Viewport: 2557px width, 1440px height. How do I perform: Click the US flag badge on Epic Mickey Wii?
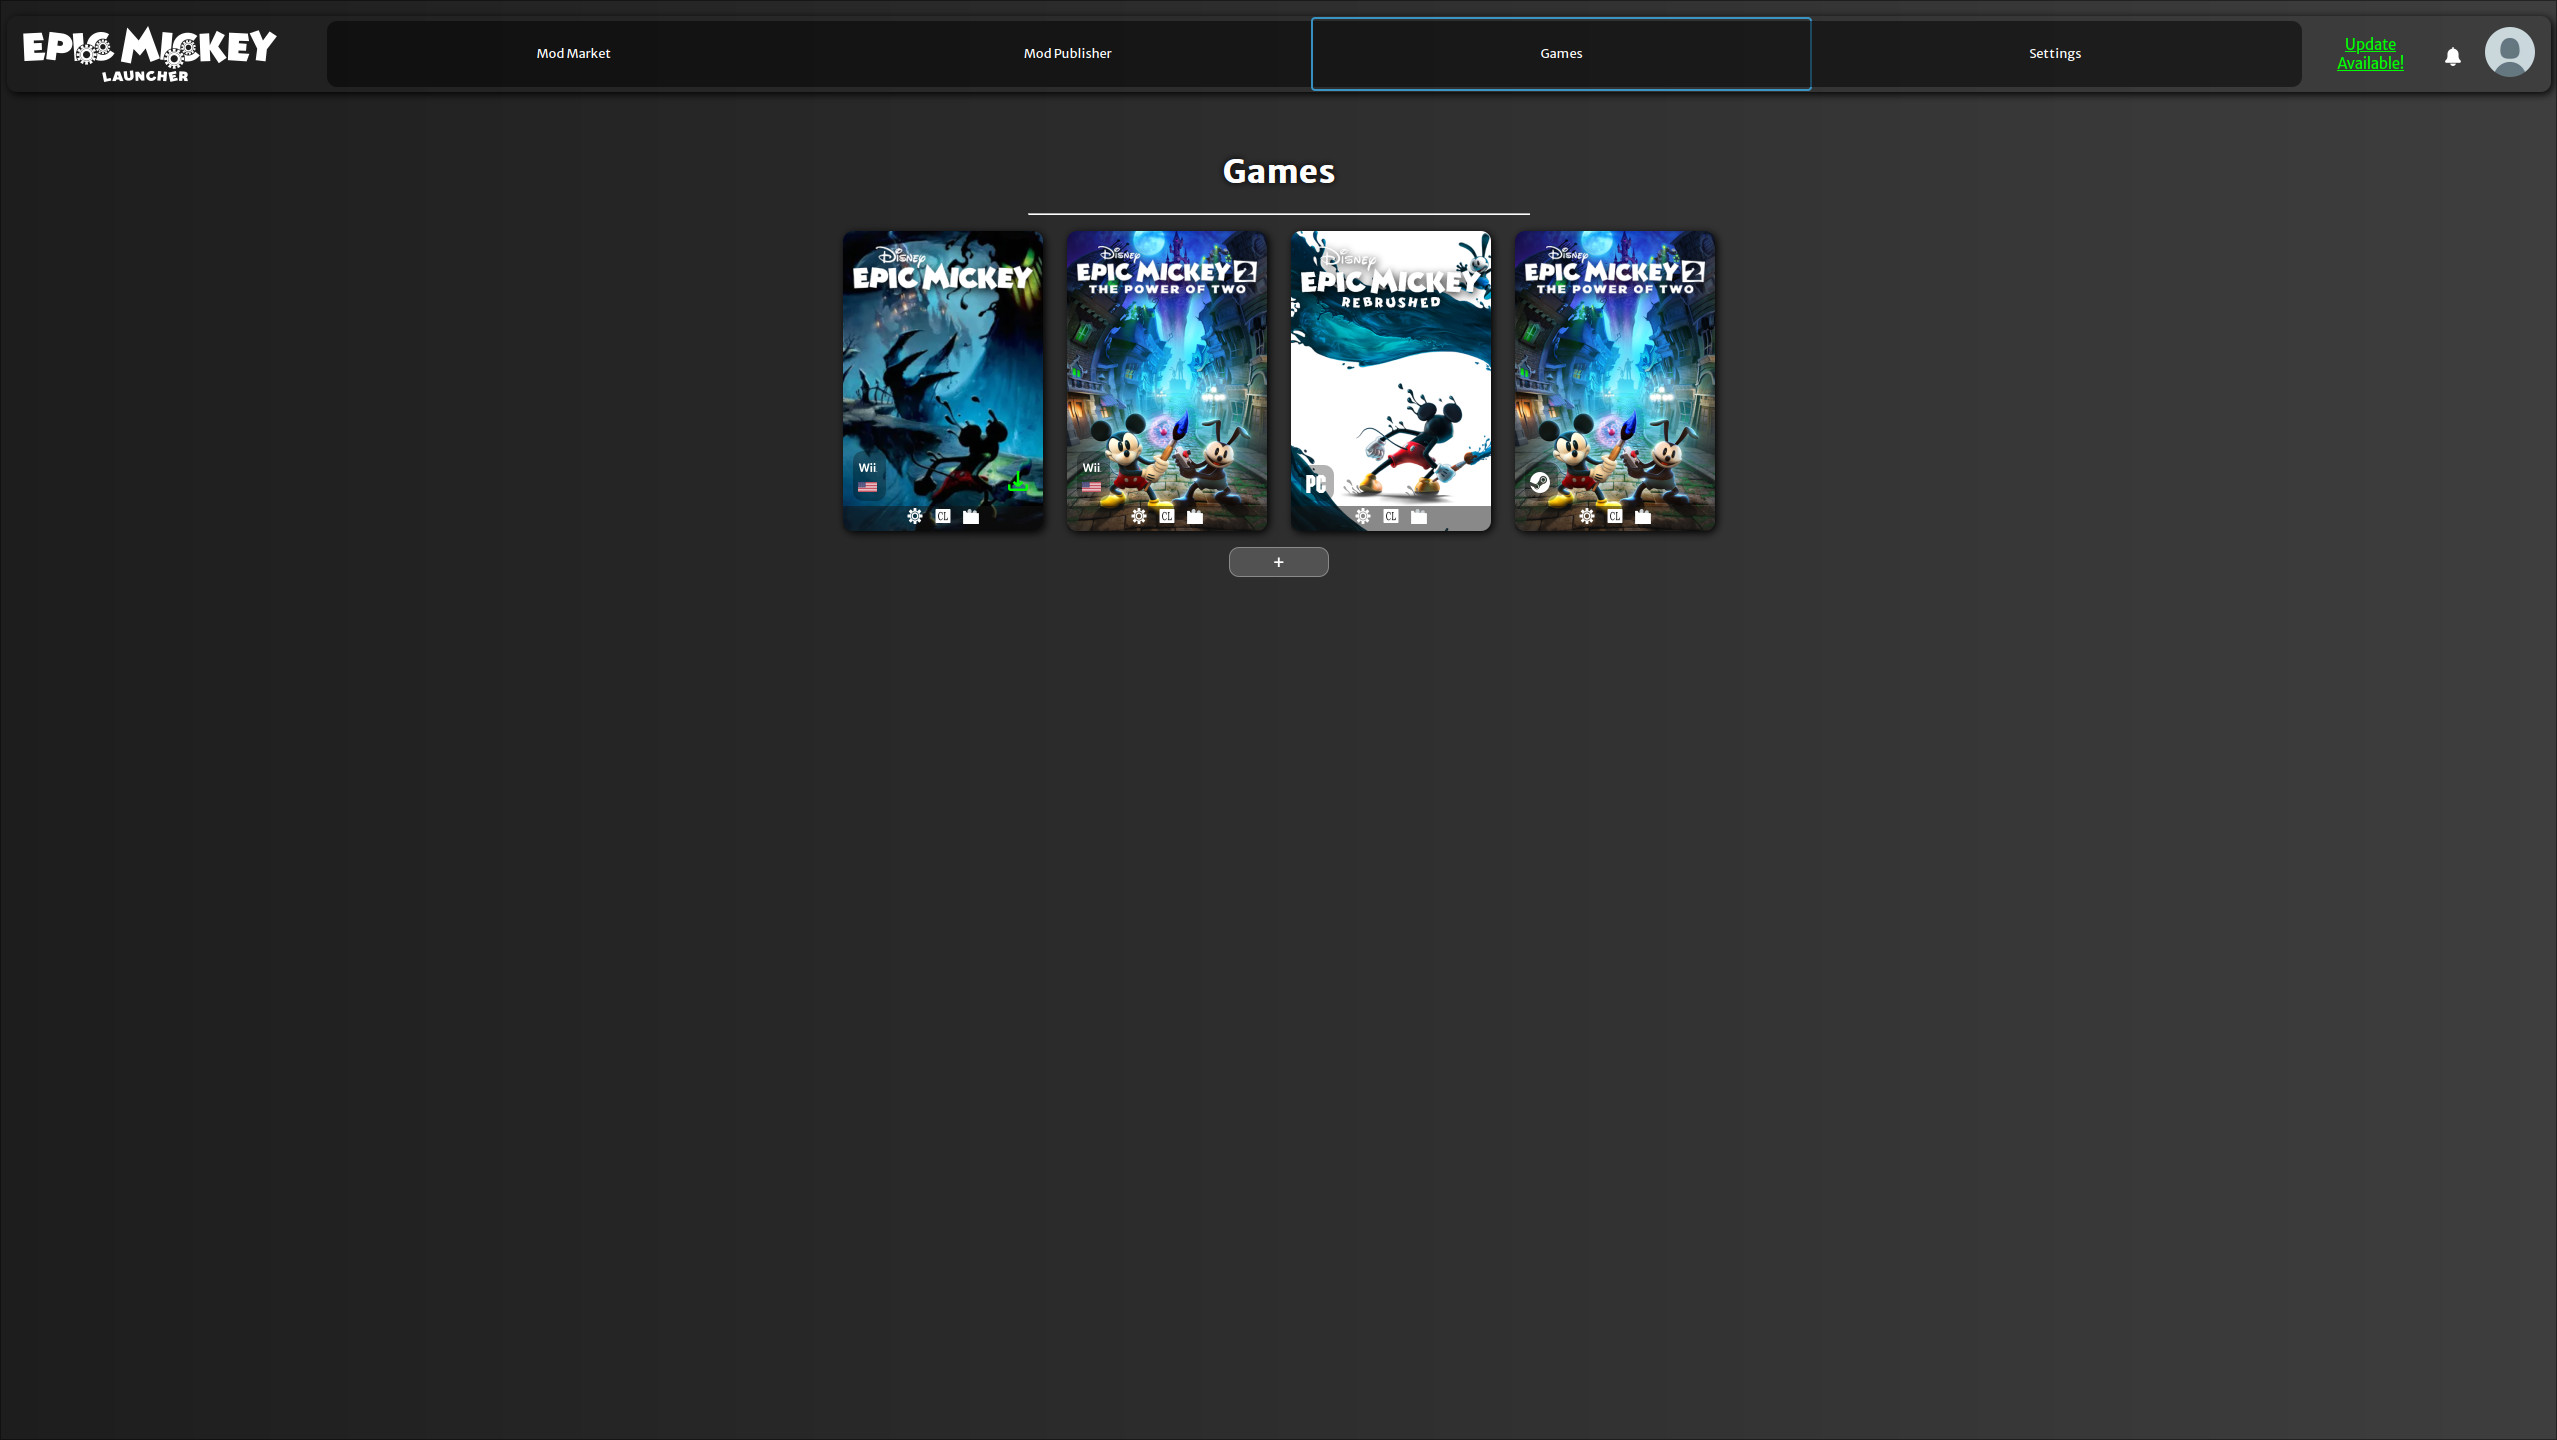867,488
